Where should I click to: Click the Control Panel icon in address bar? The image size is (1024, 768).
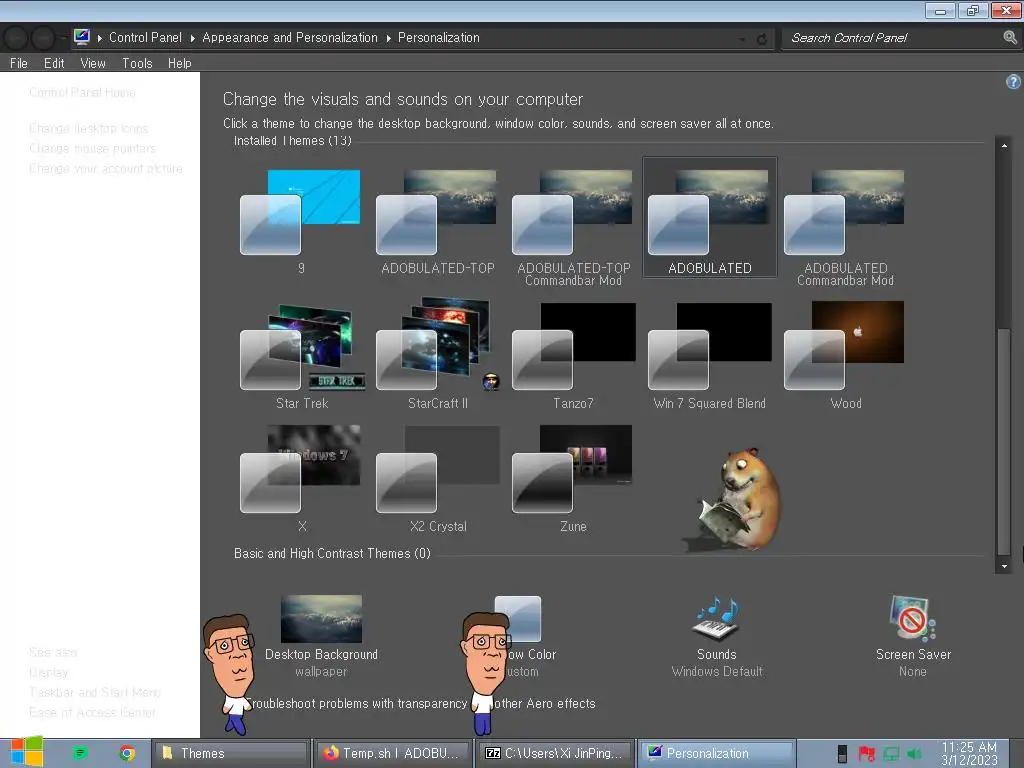coord(82,37)
